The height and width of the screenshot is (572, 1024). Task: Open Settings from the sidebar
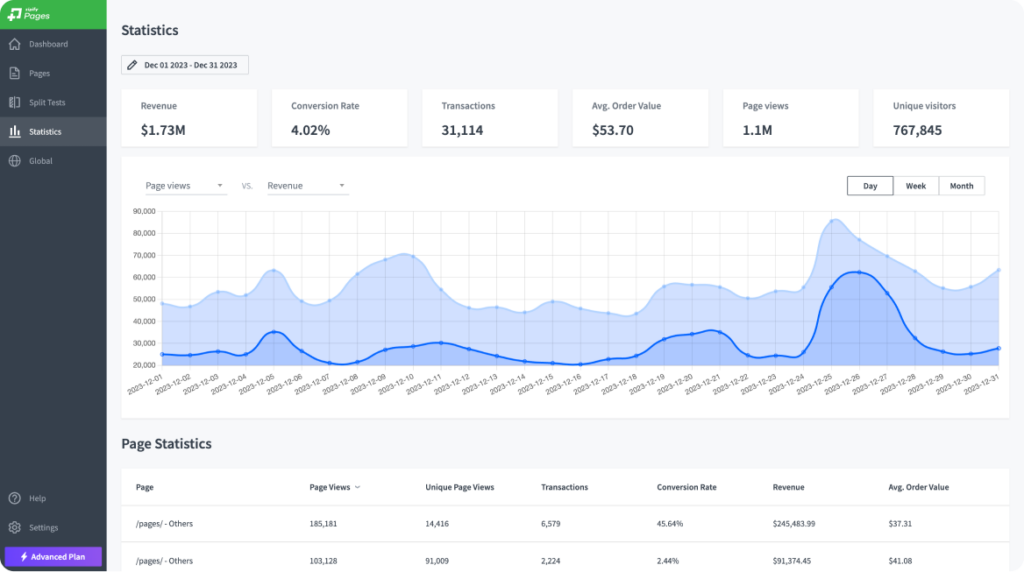coord(53,528)
